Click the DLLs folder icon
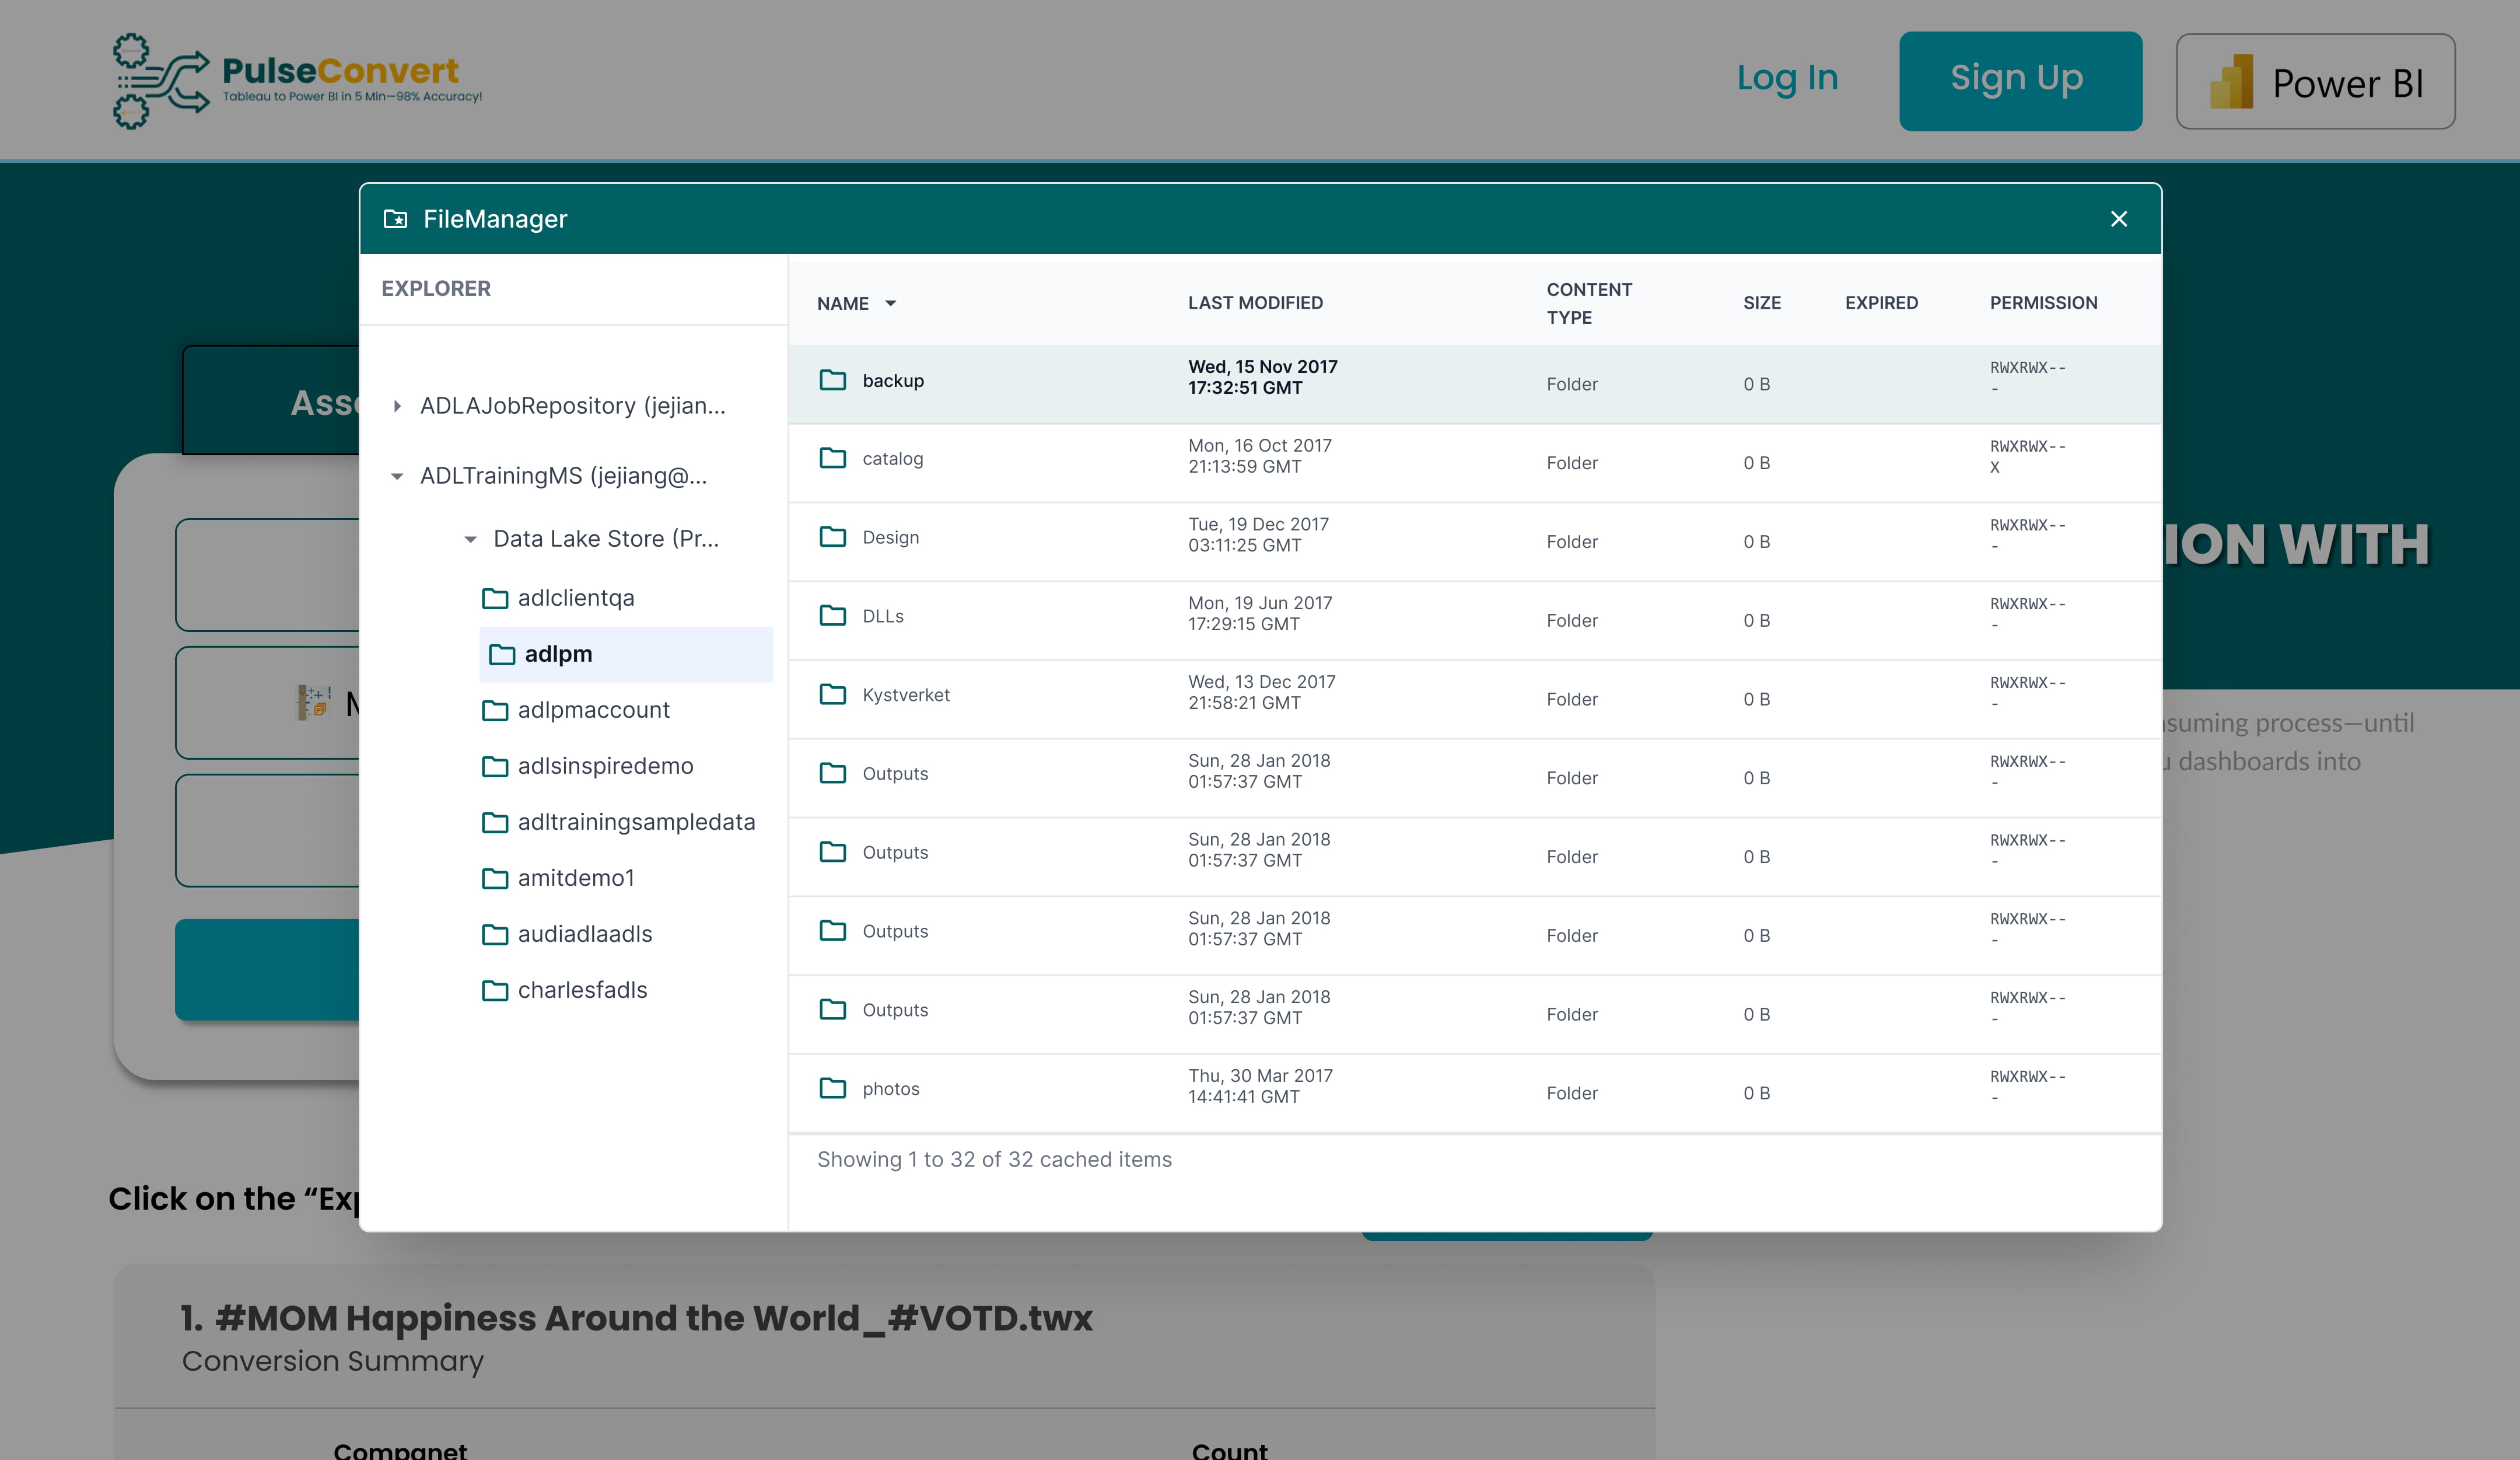Viewport: 2520px width, 1460px height. click(x=833, y=616)
